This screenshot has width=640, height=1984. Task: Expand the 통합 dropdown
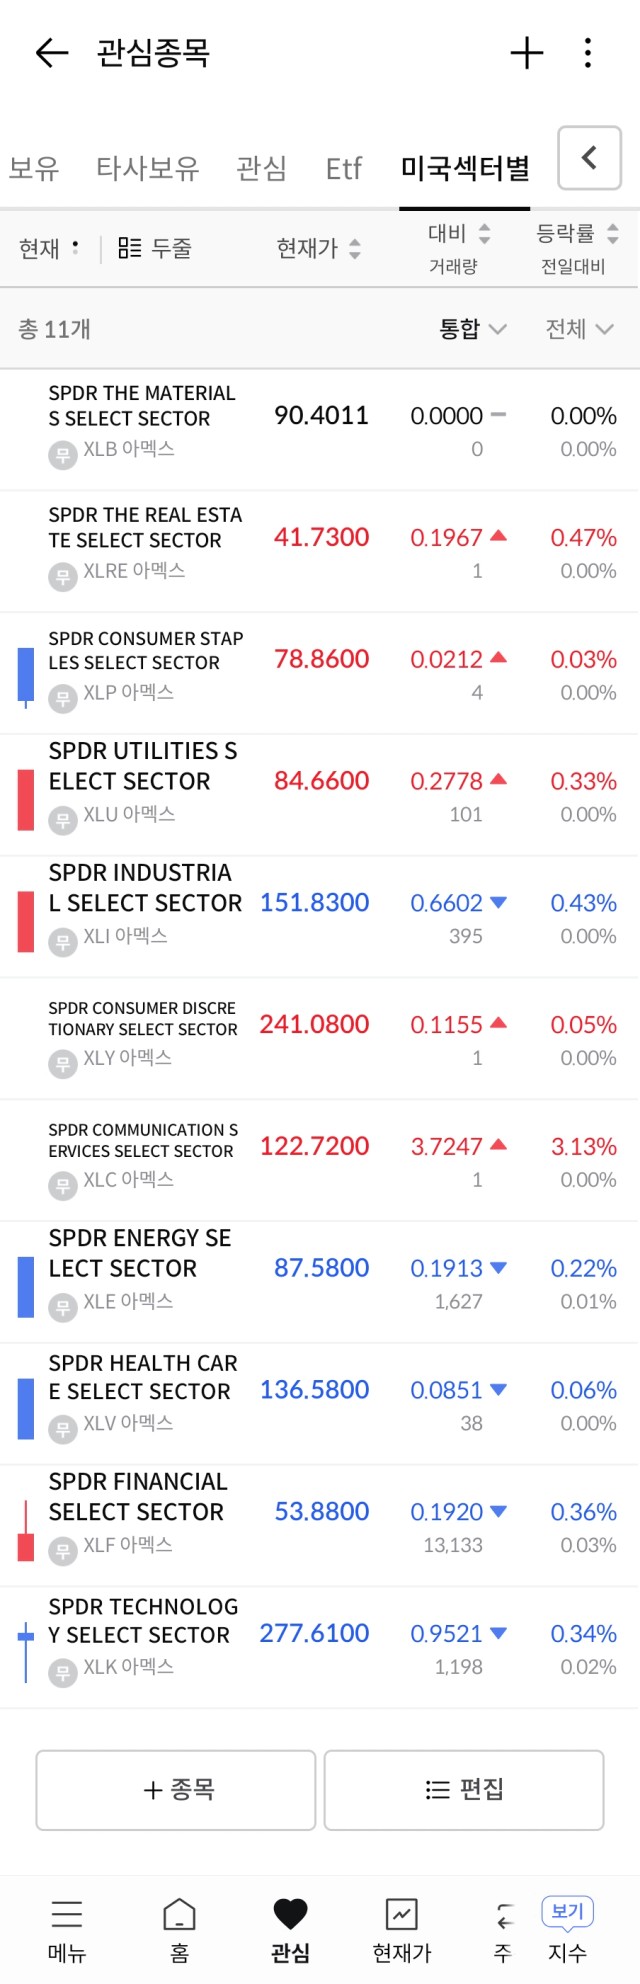coord(472,329)
